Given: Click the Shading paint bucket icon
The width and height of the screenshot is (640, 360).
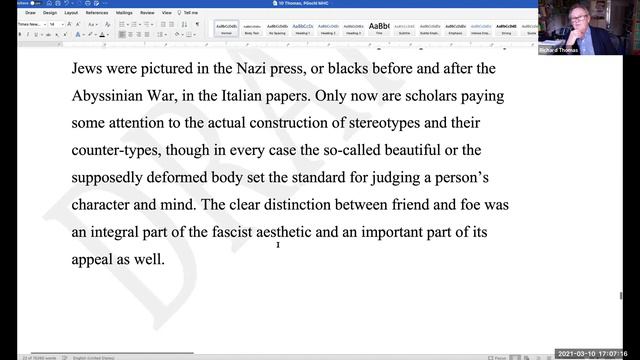Looking at the screenshot, I should click(x=177, y=35).
